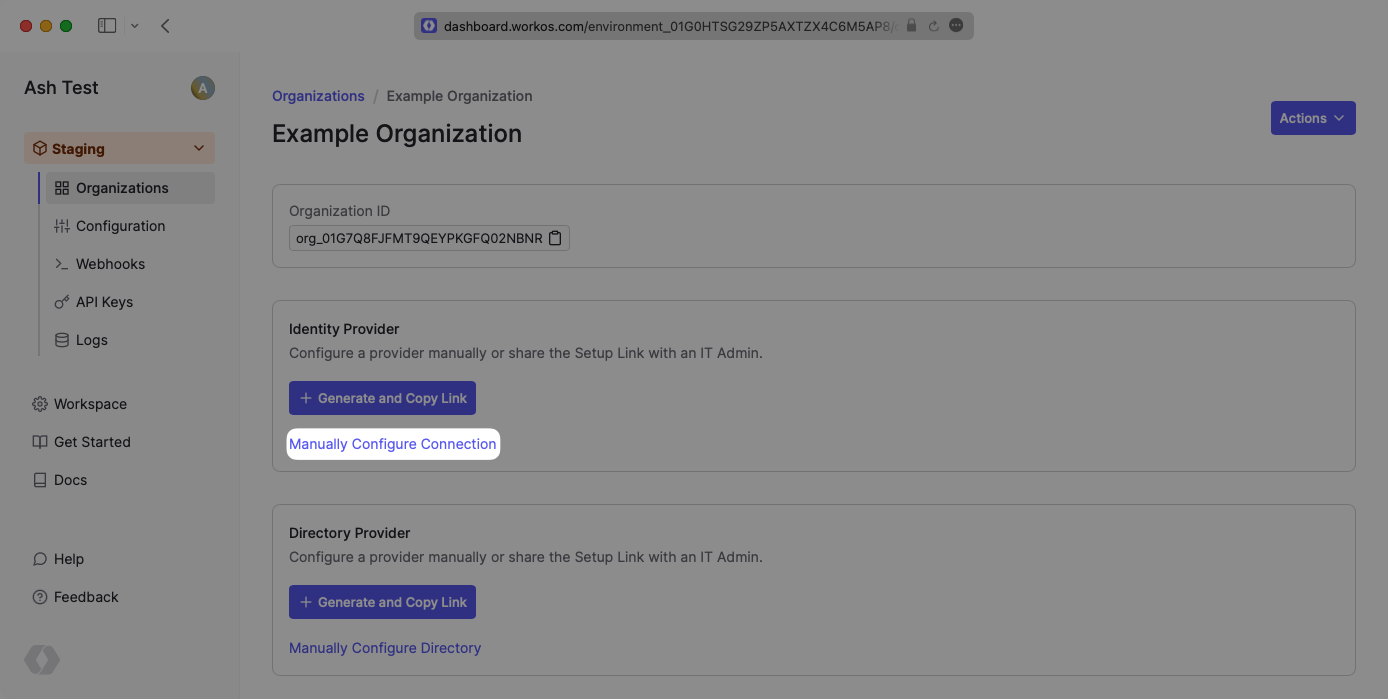
Task: Open API Keys page
Action: pos(104,302)
